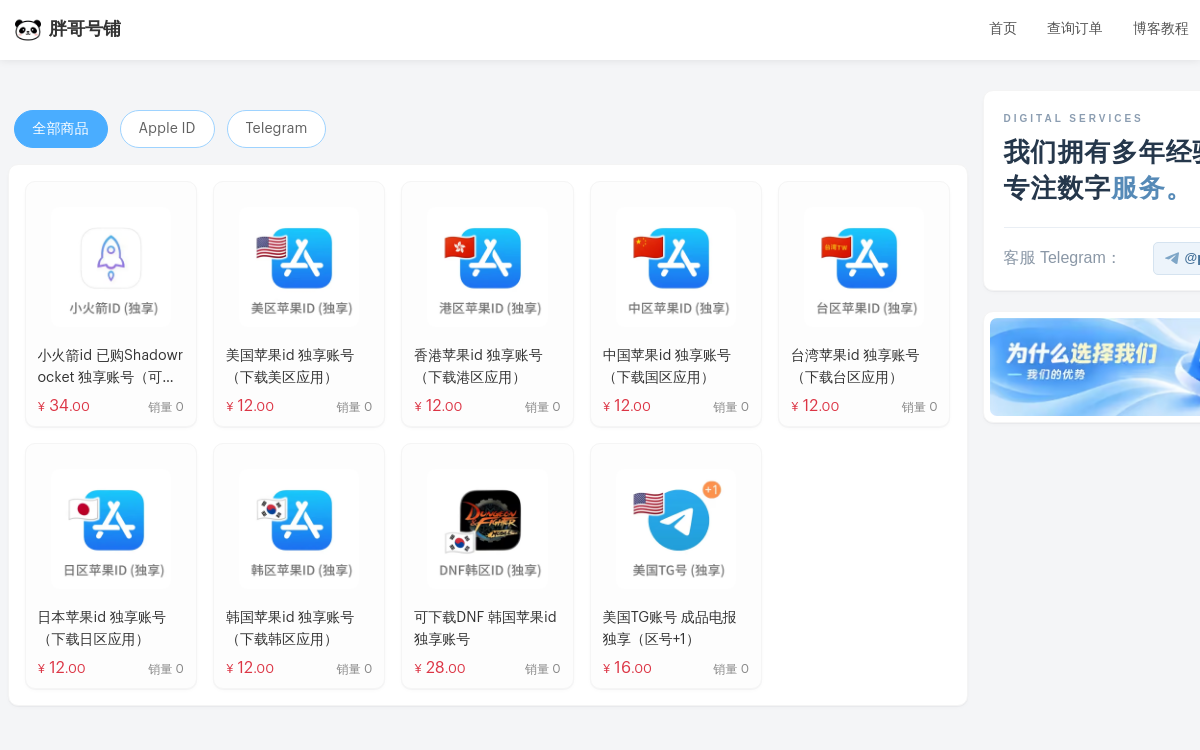The height and width of the screenshot is (750, 1200).
Task: Open 韩国苹果id 独享账号 product title
Action: pyautogui.click(x=290, y=628)
